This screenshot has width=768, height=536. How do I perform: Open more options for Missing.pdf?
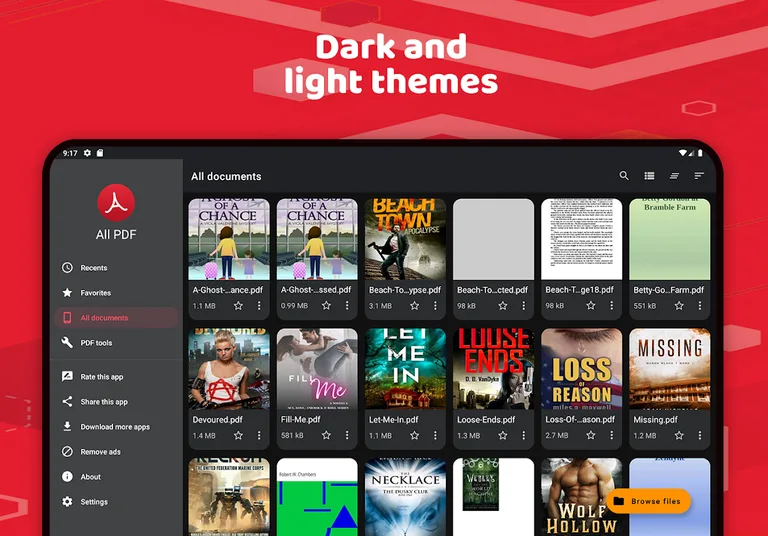point(700,435)
